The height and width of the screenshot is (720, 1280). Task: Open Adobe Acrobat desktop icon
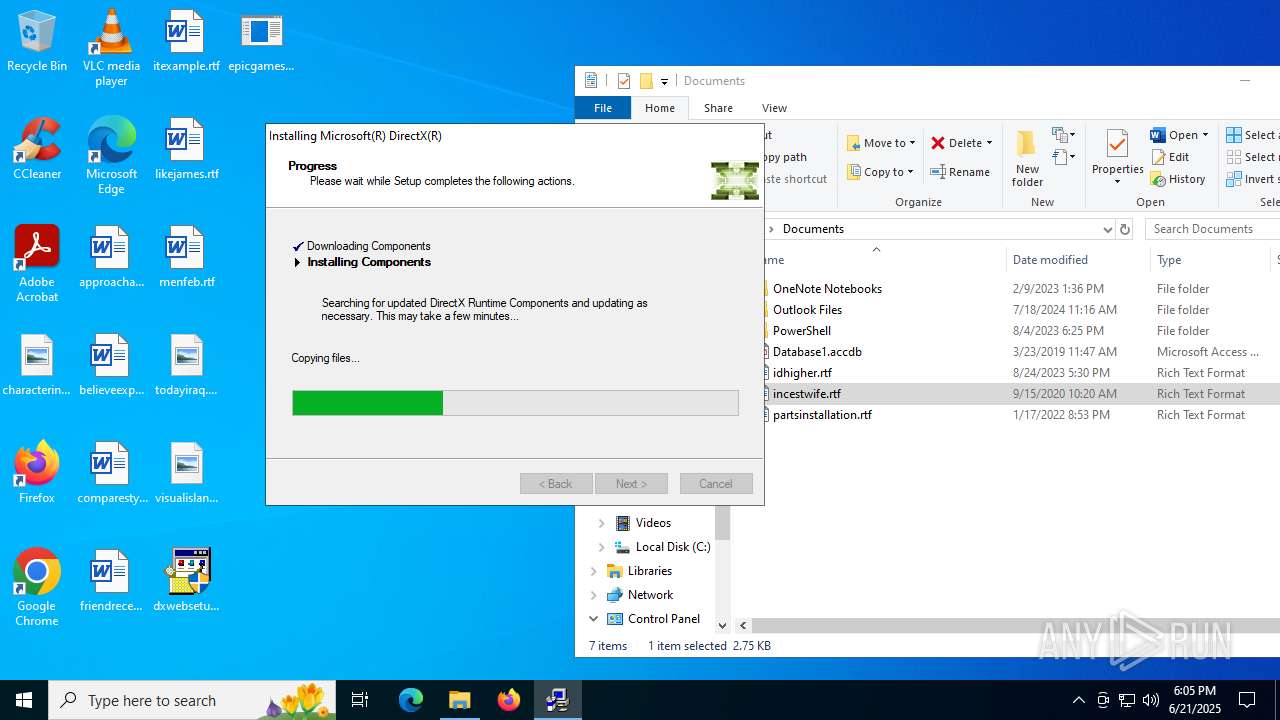pos(37,264)
